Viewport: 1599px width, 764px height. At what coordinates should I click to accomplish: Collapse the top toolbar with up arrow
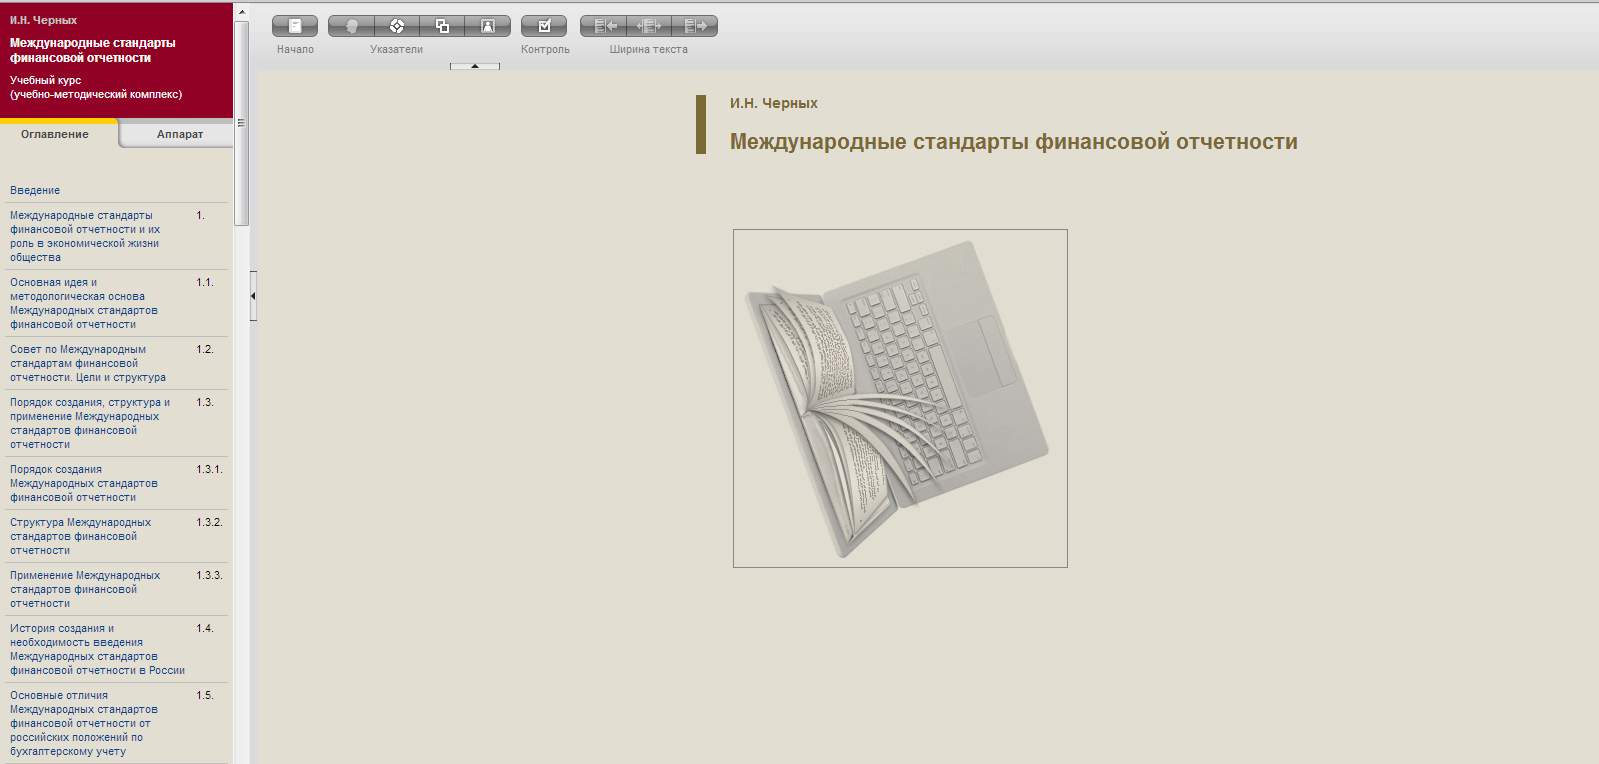475,66
